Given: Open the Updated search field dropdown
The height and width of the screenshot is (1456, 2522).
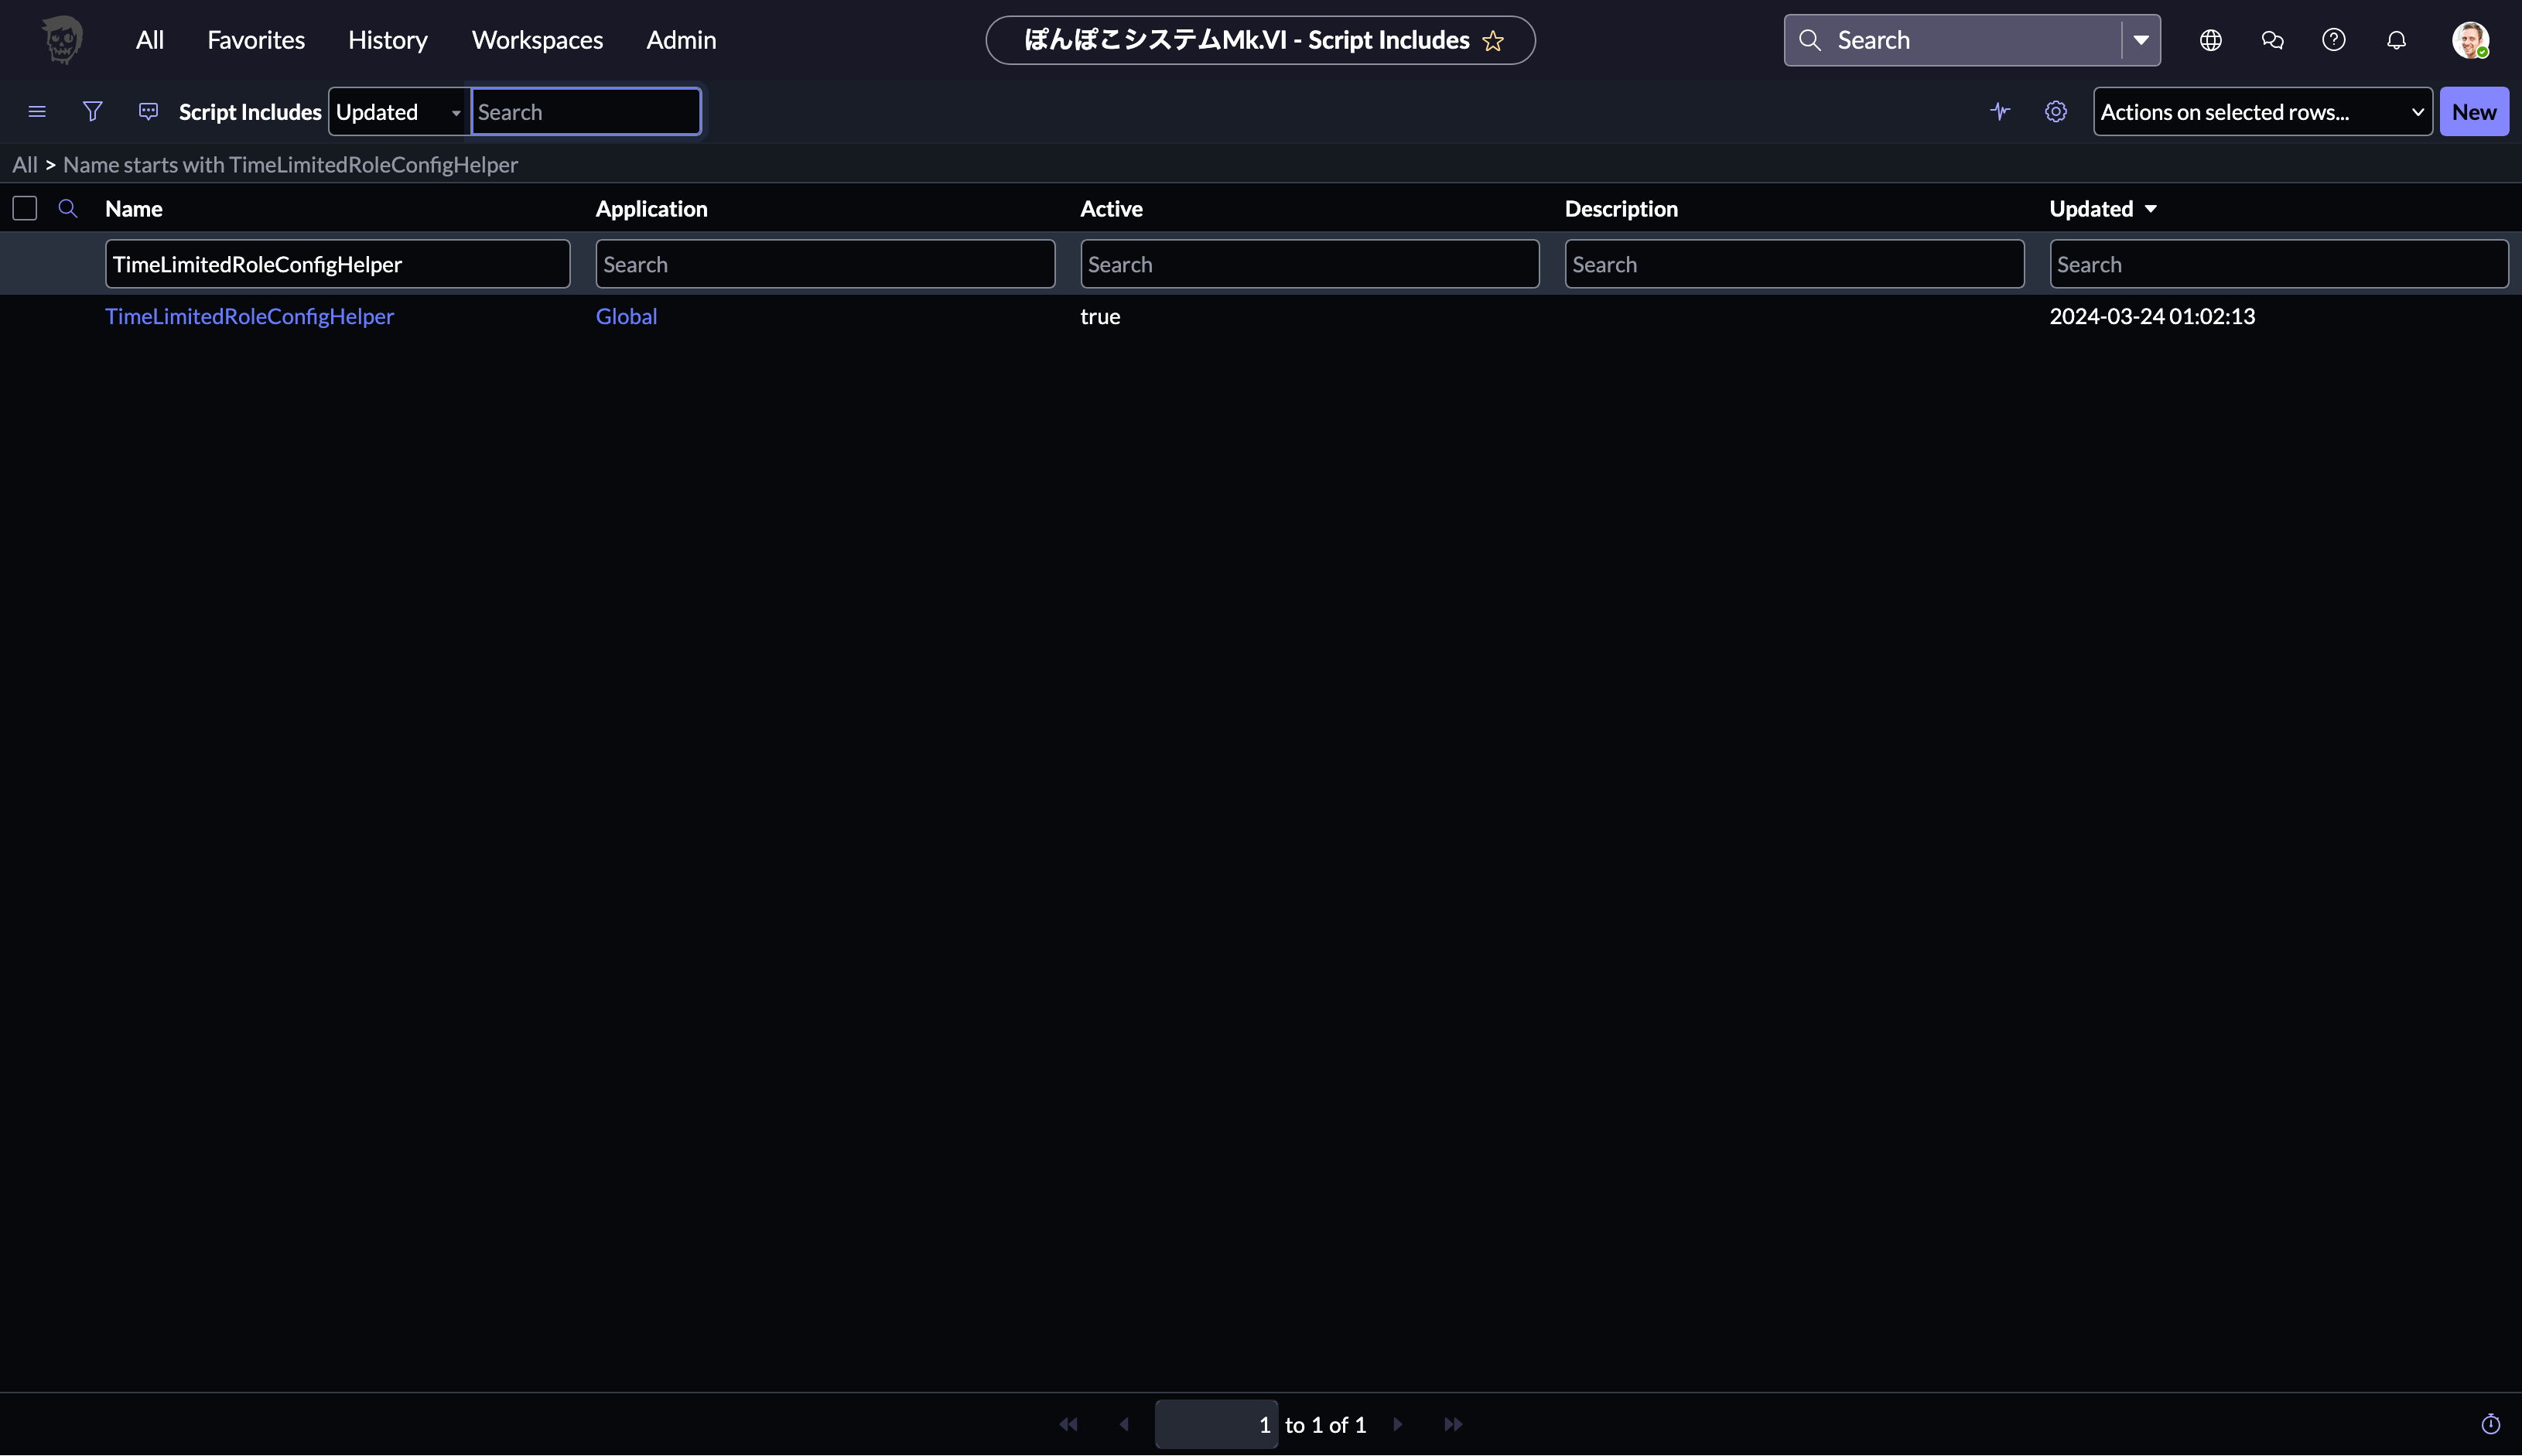Looking at the screenshot, I should coord(398,112).
